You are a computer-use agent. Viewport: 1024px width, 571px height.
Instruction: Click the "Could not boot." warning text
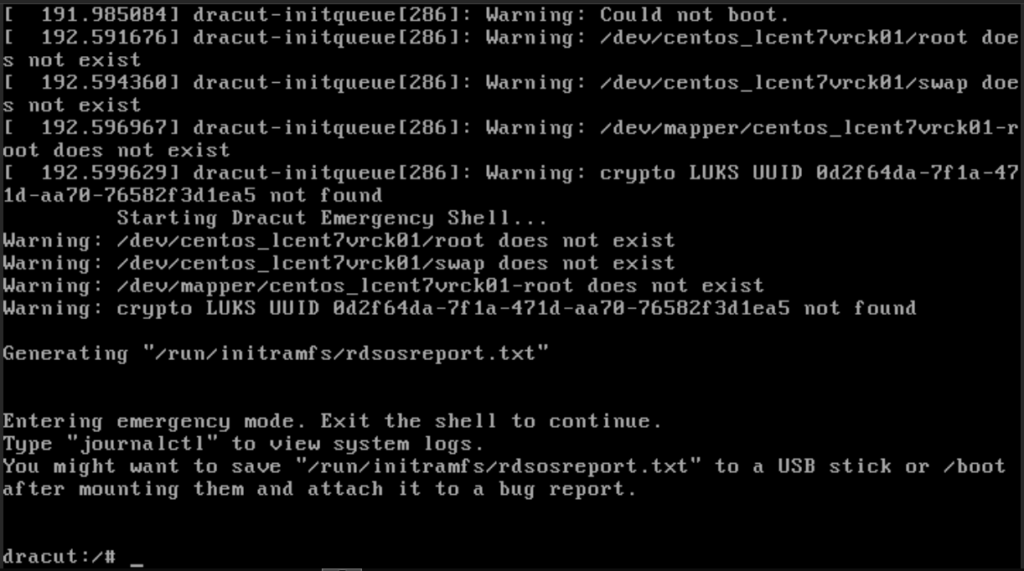(x=694, y=14)
